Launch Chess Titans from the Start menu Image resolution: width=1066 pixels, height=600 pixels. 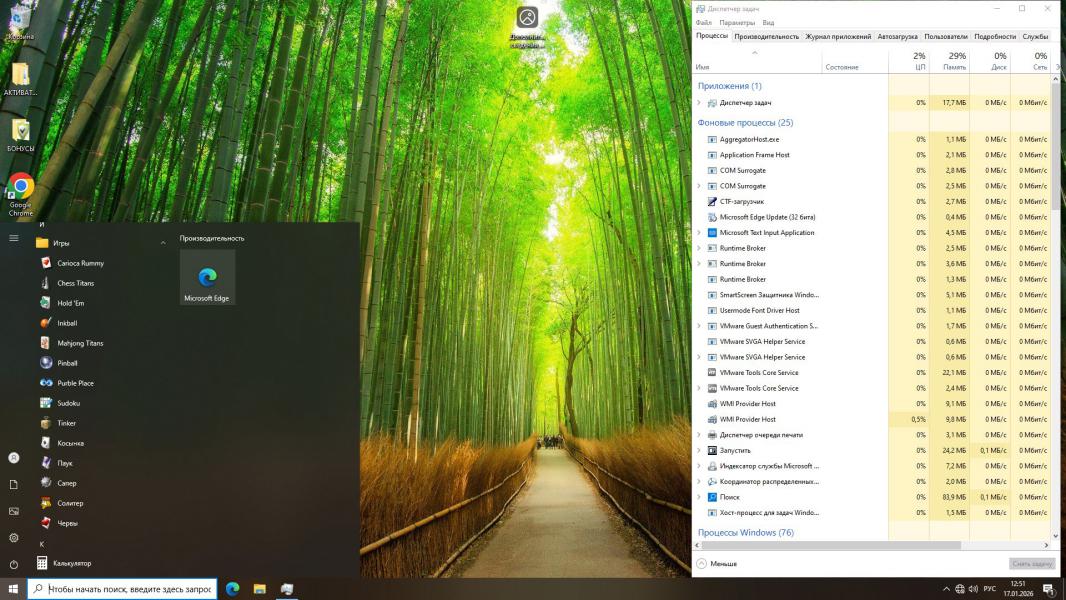pos(75,283)
